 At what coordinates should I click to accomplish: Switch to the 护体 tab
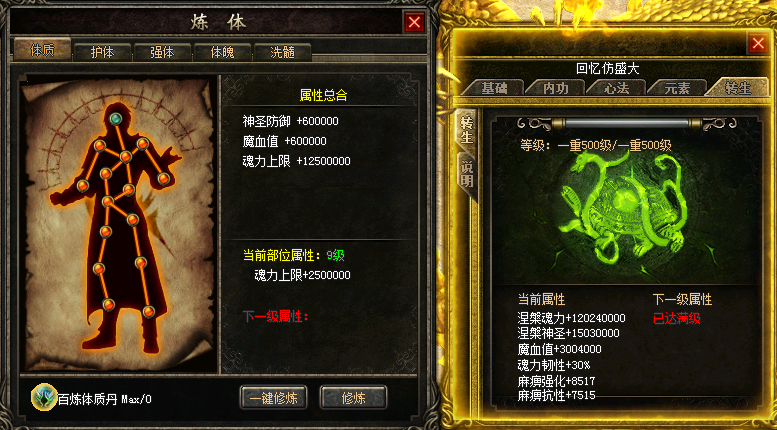click(102, 52)
